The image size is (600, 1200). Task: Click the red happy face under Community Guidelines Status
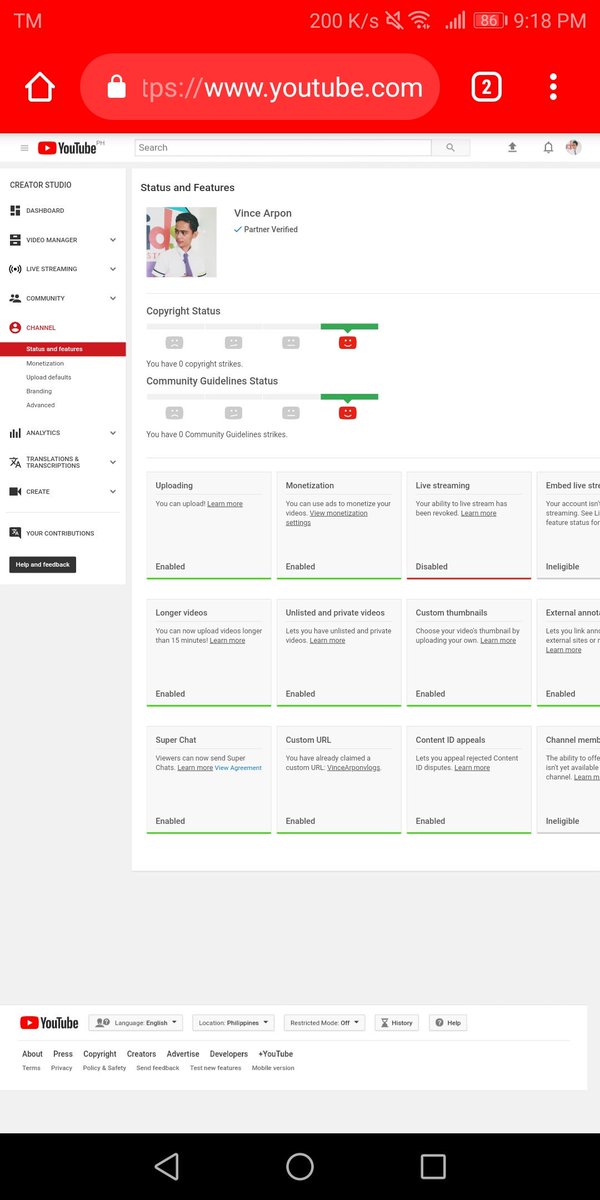coord(347,412)
